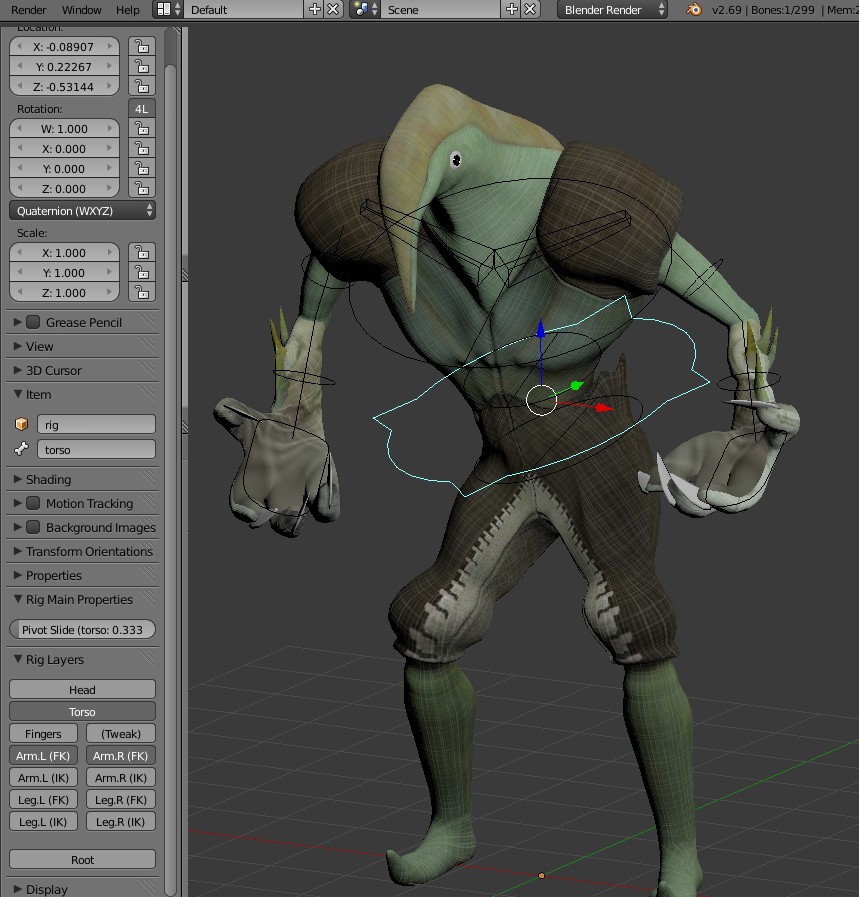The height and width of the screenshot is (897, 859).
Task: Open the Quaternion (WXYZ) rotation mode selector
Action: 80,210
